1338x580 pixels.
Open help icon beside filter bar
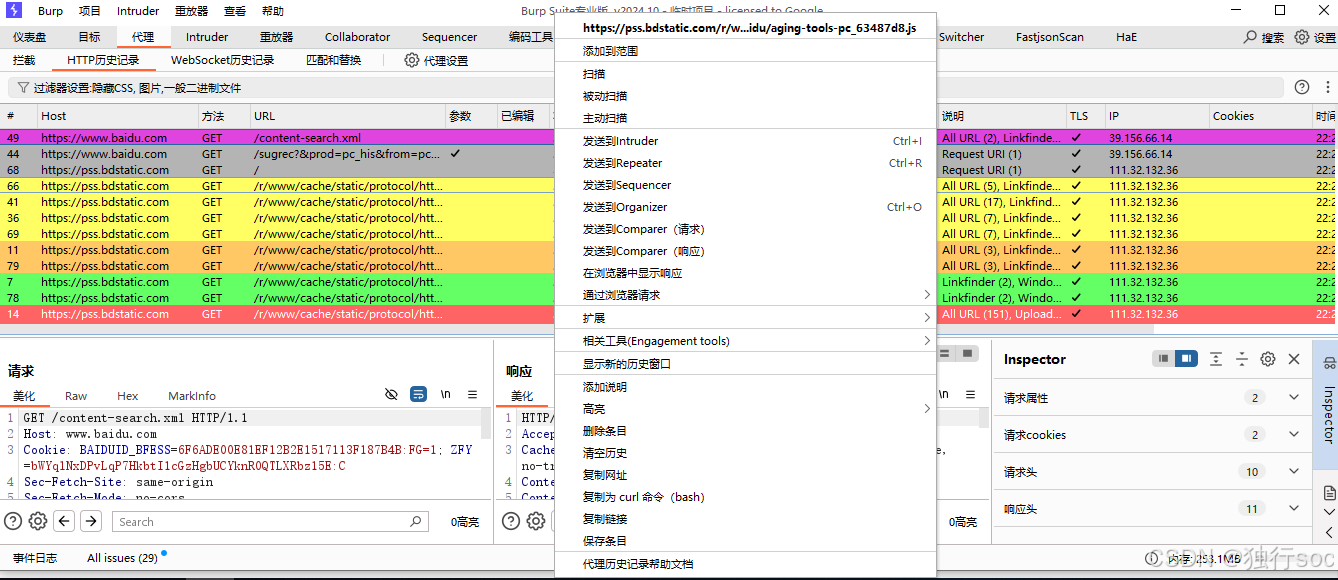click(1301, 87)
